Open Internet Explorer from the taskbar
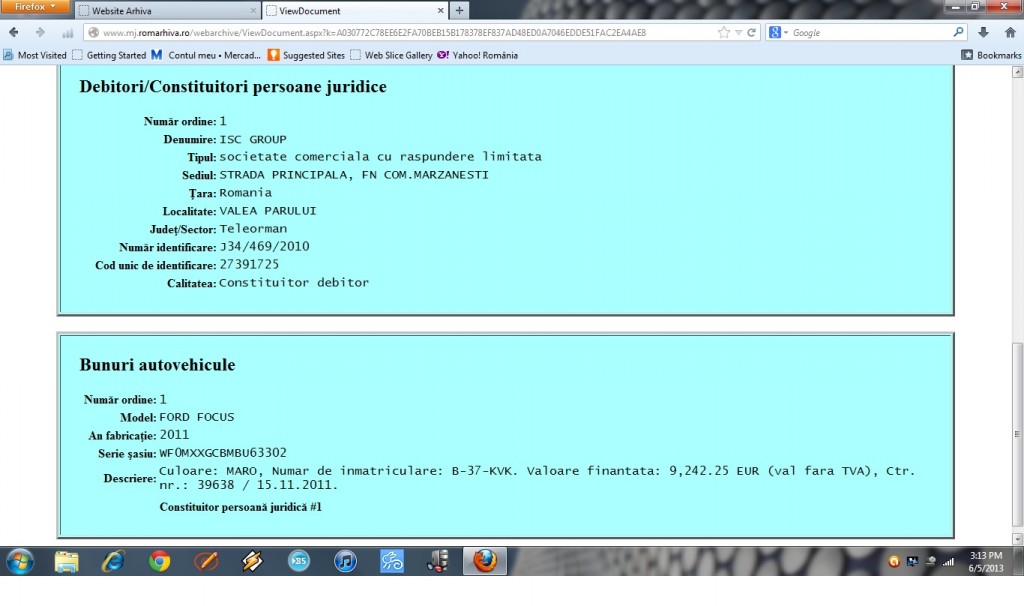 click(113, 561)
